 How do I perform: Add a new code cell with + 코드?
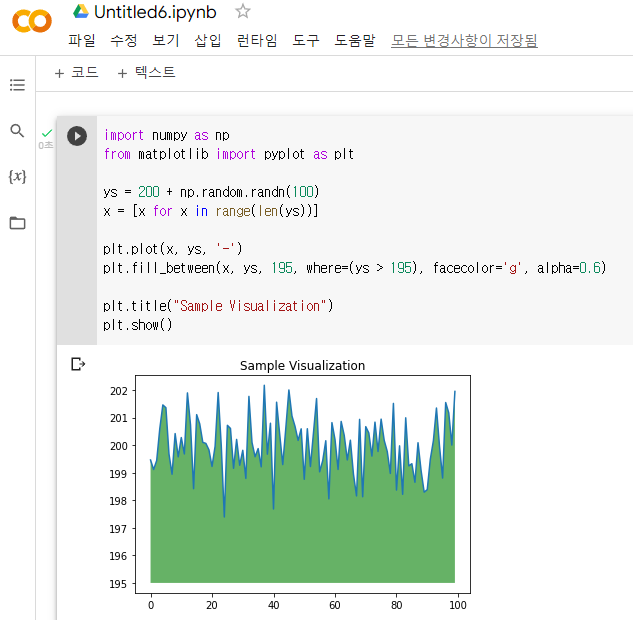point(77,73)
